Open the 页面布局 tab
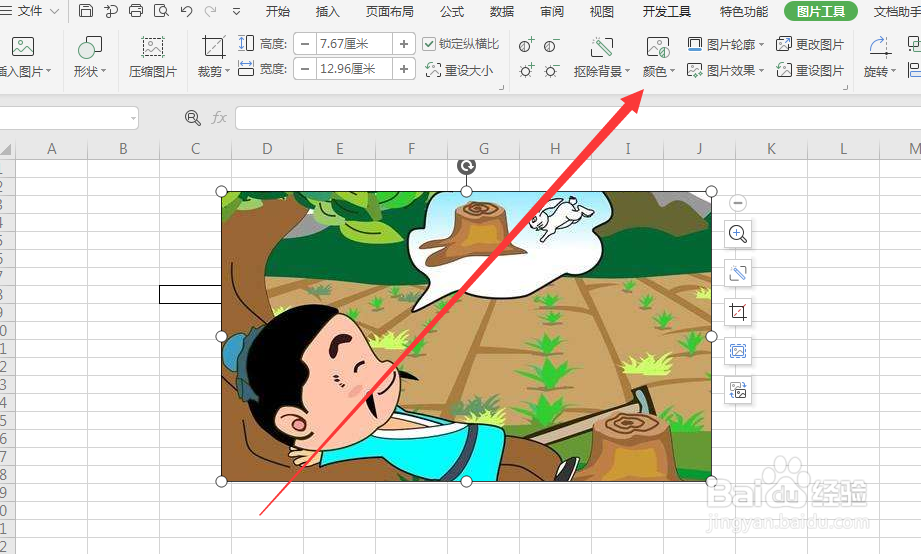Image resolution: width=921 pixels, height=554 pixels. [389, 11]
